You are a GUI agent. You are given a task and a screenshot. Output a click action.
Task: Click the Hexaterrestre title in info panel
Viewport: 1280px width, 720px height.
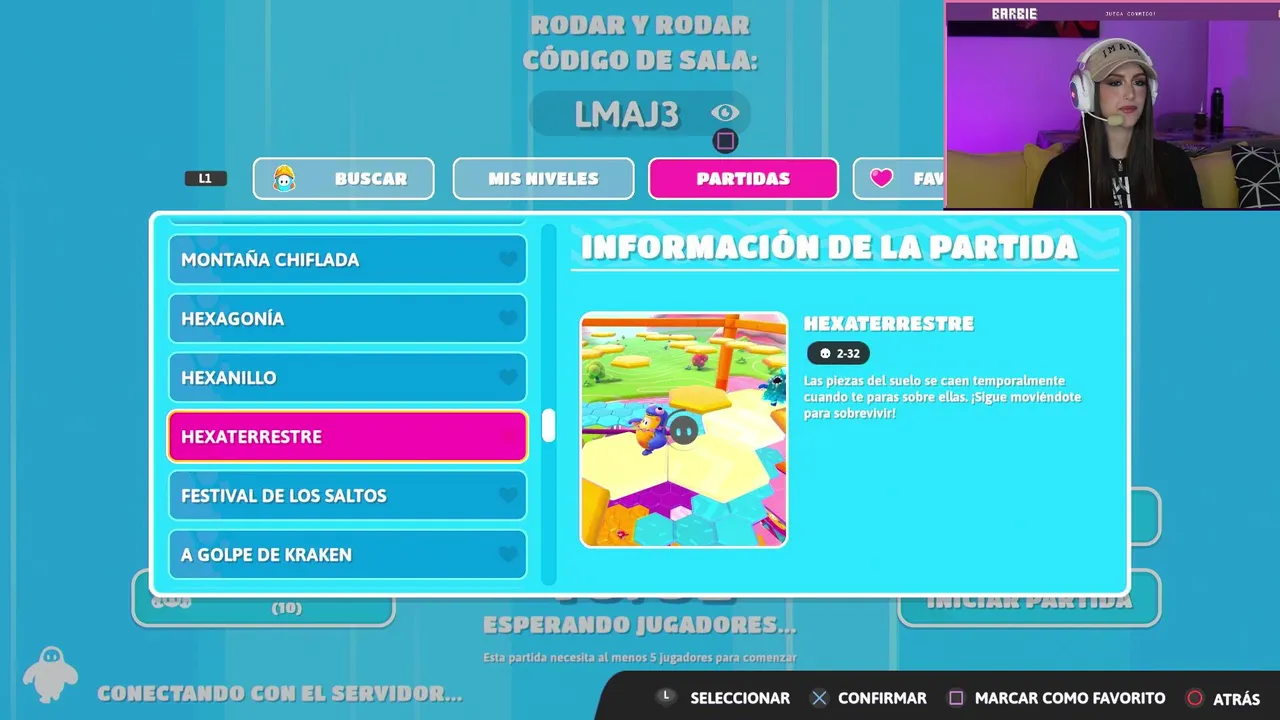coord(889,323)
